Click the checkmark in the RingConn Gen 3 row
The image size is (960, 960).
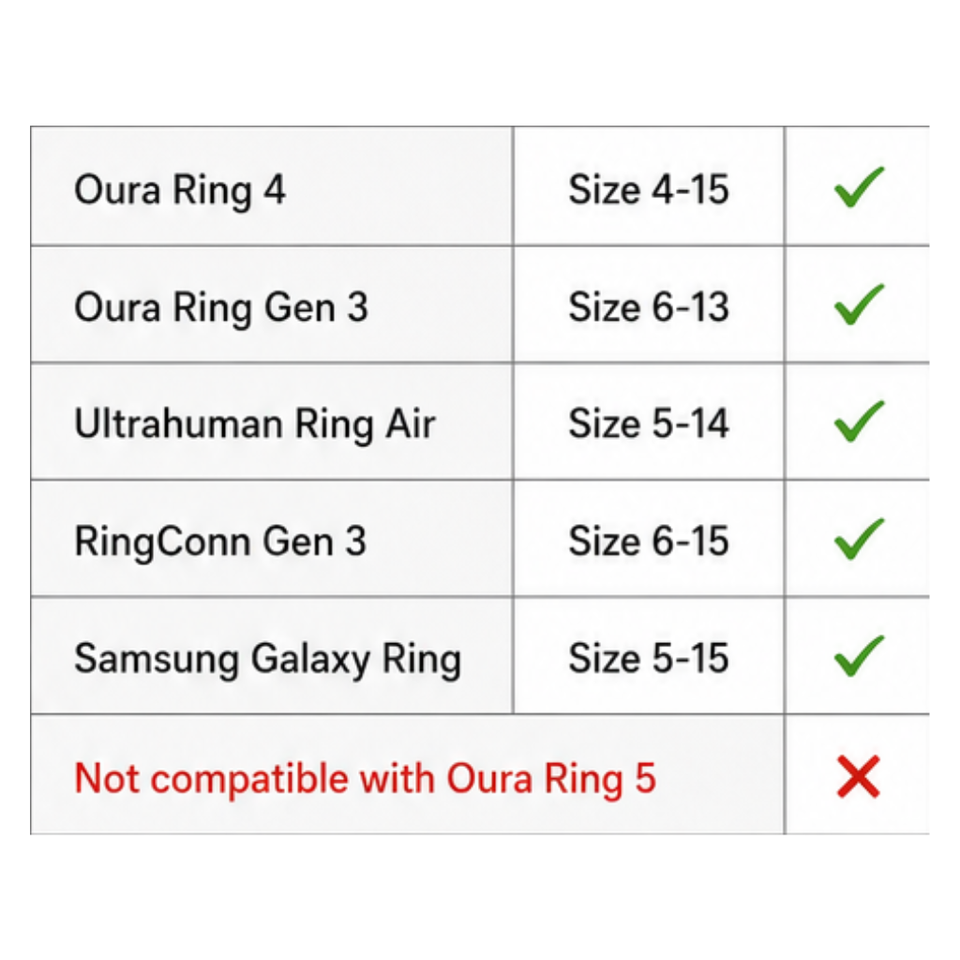click(x=859, y=539)
